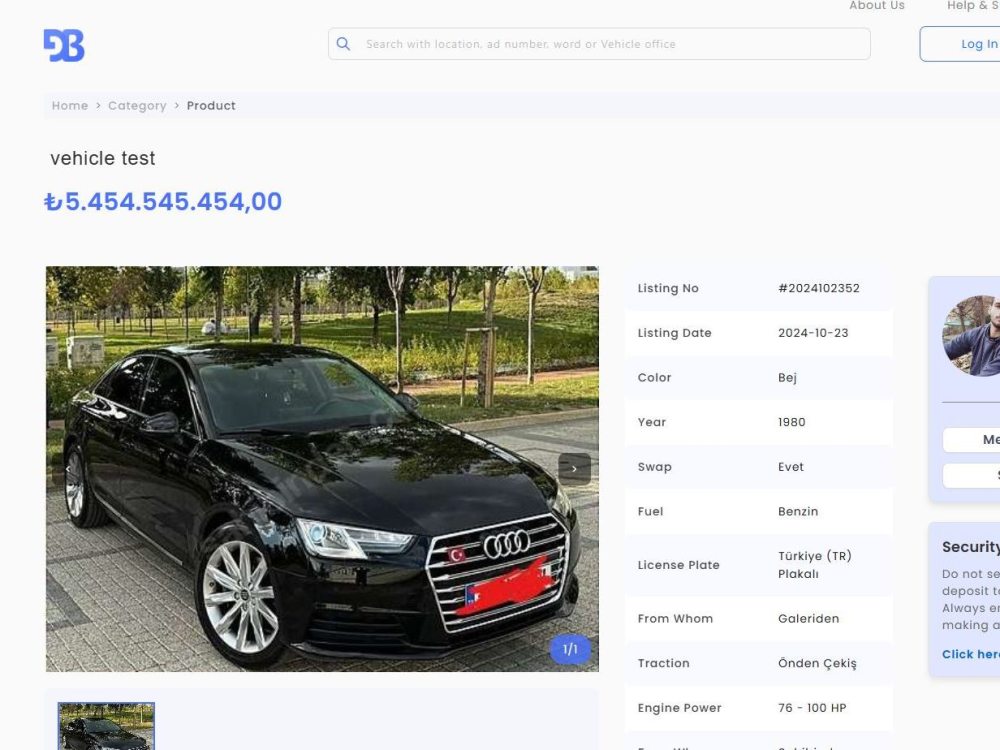
Task: Click the magnifier search icon
Action: (x=343, y=44)
